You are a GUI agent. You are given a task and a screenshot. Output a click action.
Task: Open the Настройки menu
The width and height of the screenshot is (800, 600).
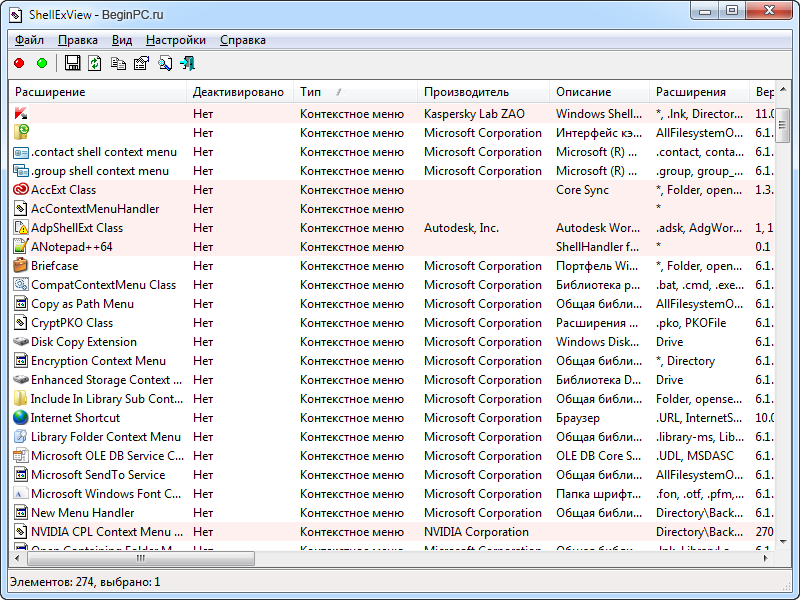coord(176,40)
